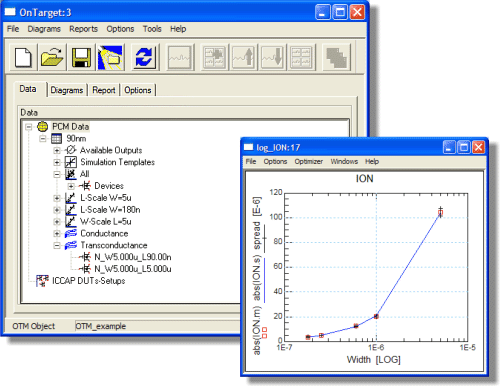501x387 pixels.
Task: Click the blue Refresh arrows toolbar icon
Action: tap(144, 57)
